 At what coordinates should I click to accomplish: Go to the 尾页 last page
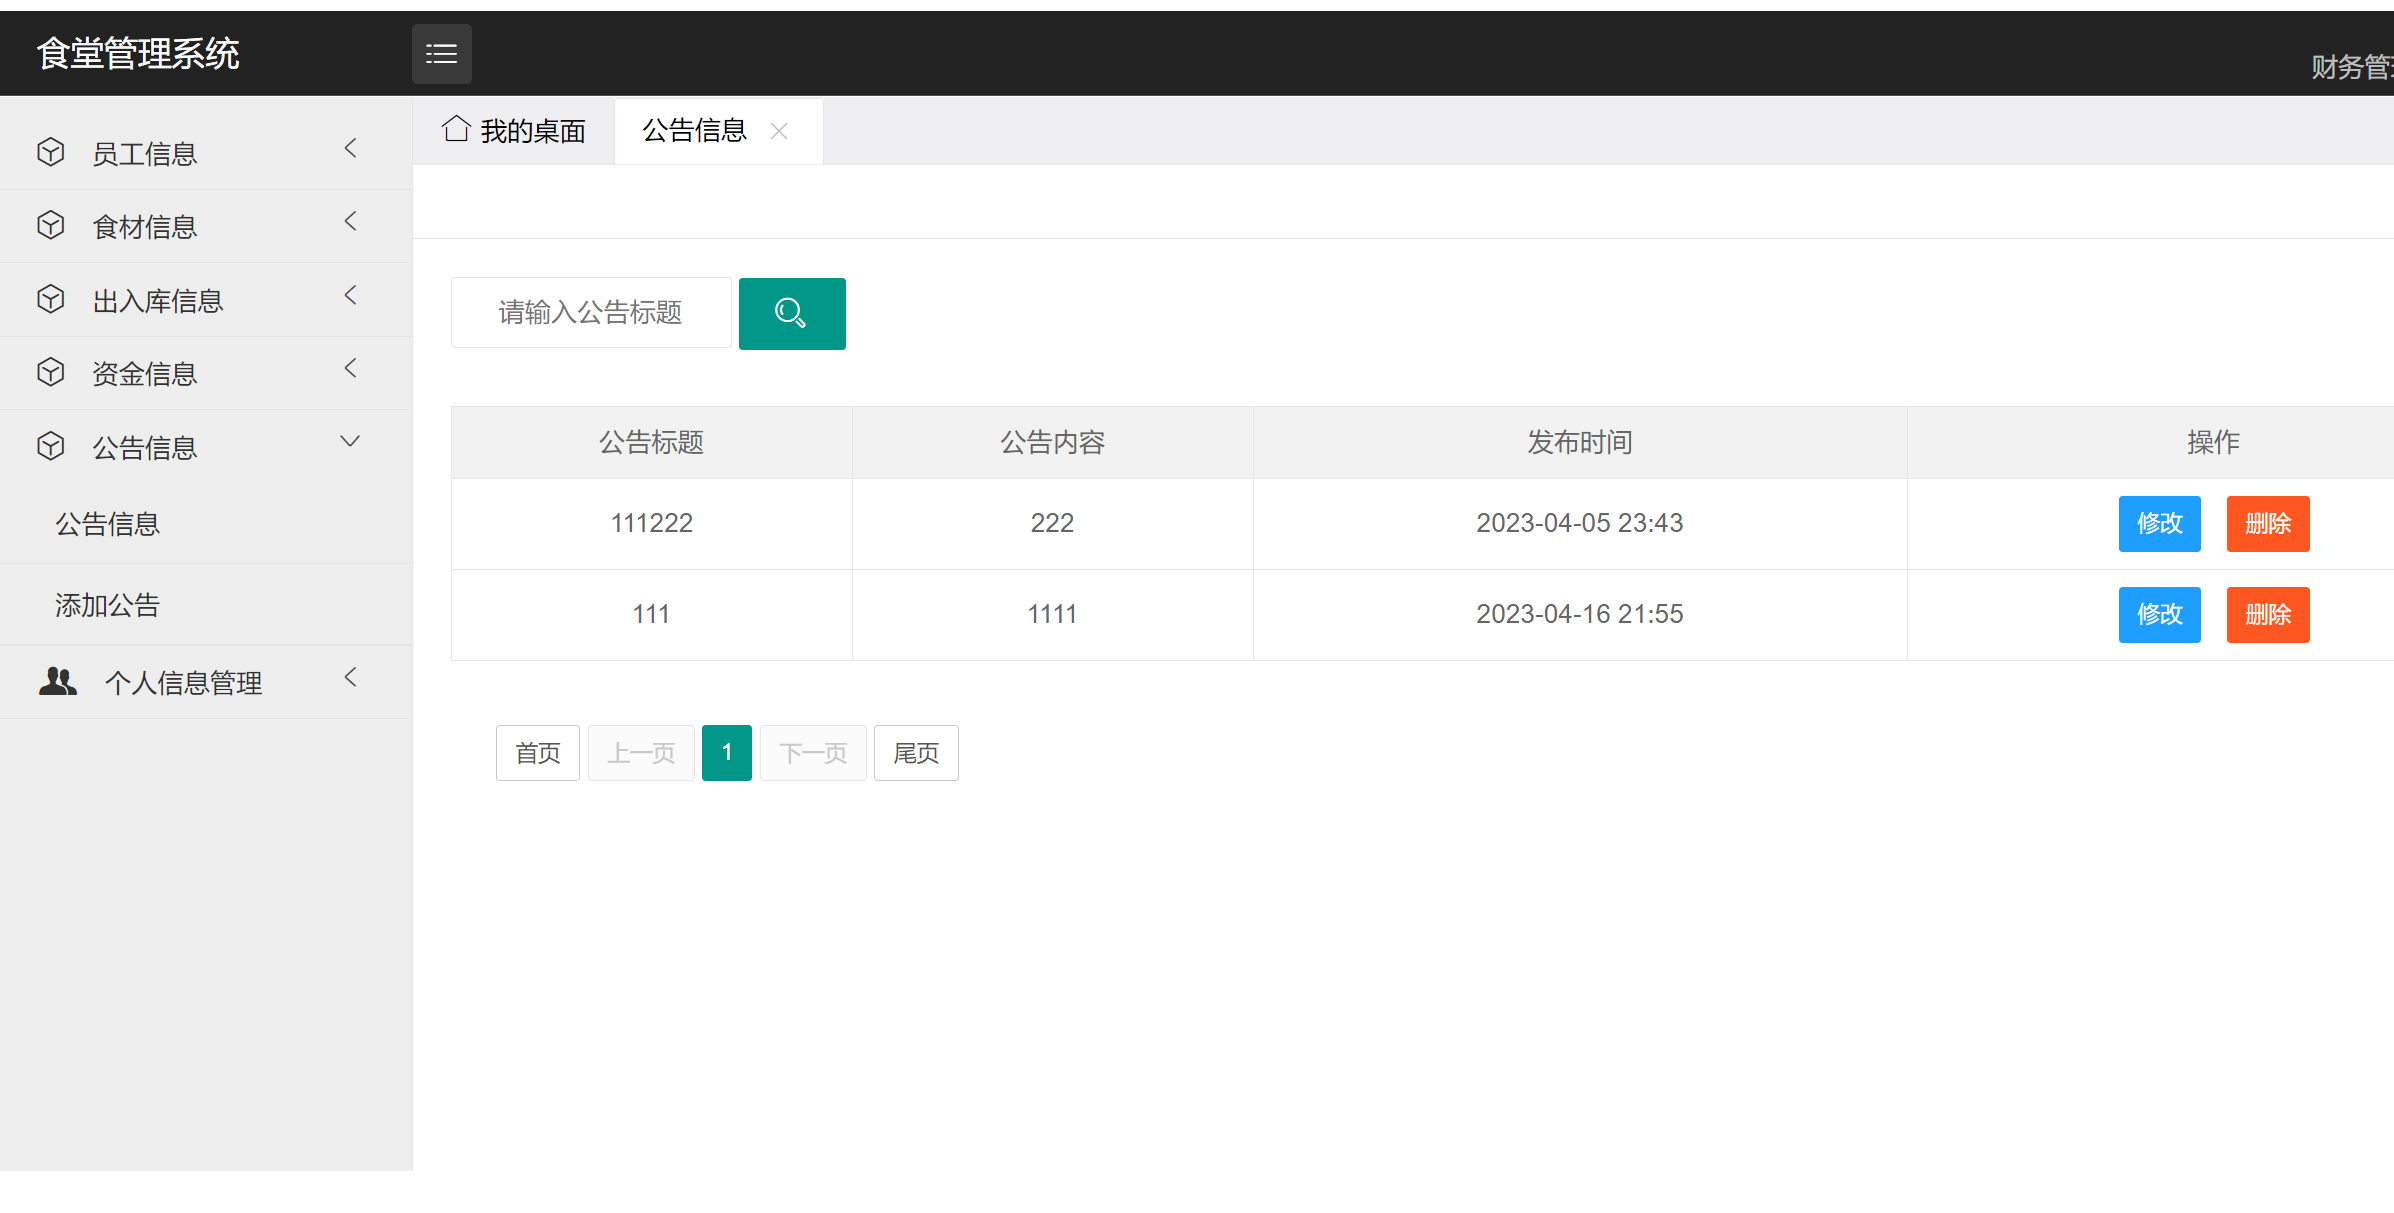coord(915,753)
